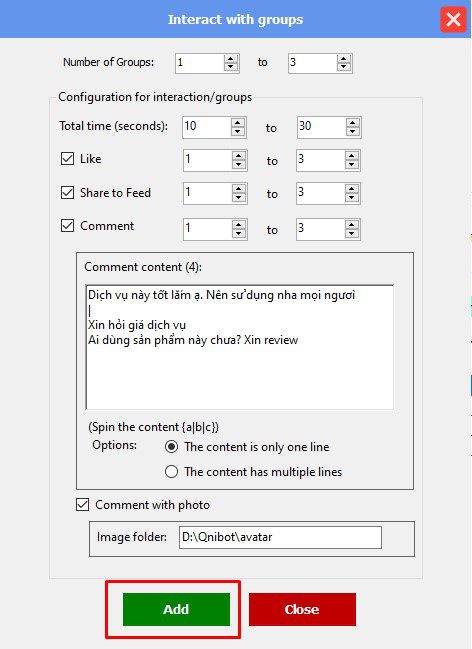Untick Comment with photo option
472x649 pixels.
click(82, 505)
